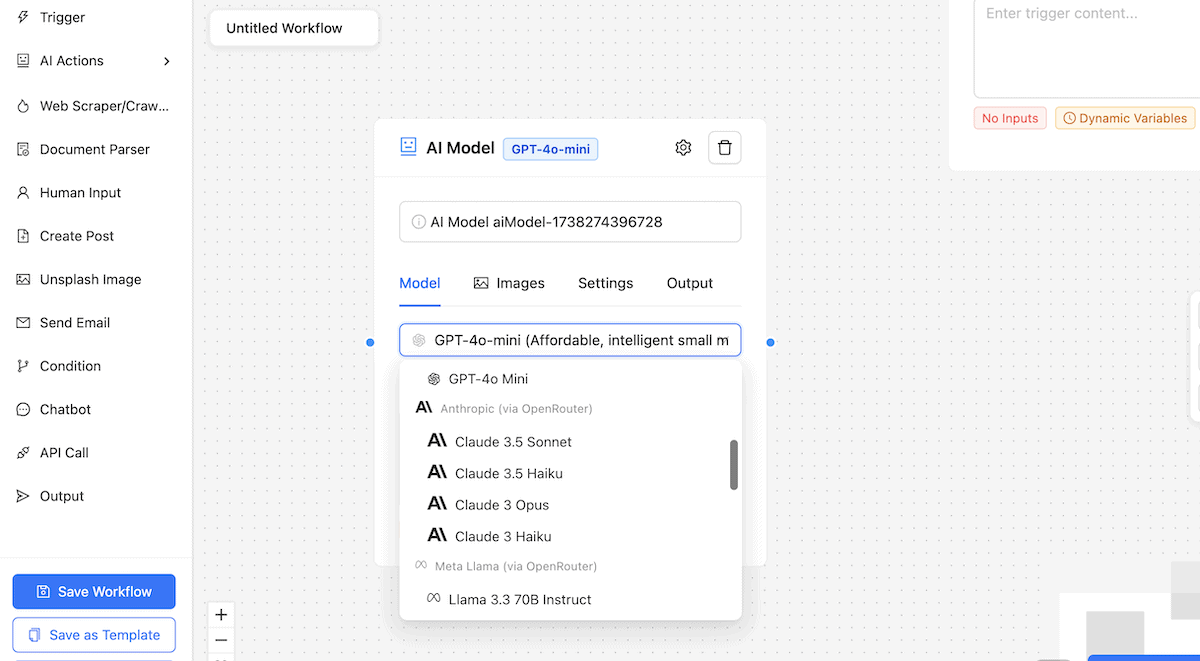1200x661 pixels.
Task: Switch to the Settings tab
Action: click(605, 283)
